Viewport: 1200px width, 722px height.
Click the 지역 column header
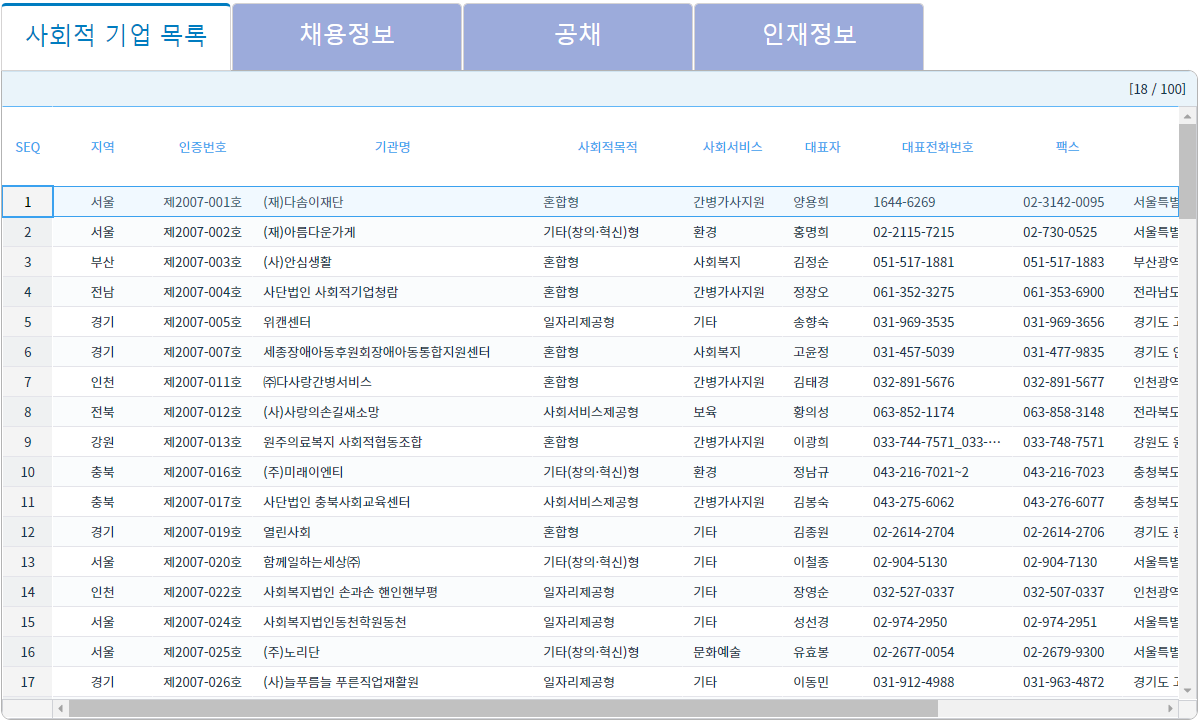click(103, 147)
